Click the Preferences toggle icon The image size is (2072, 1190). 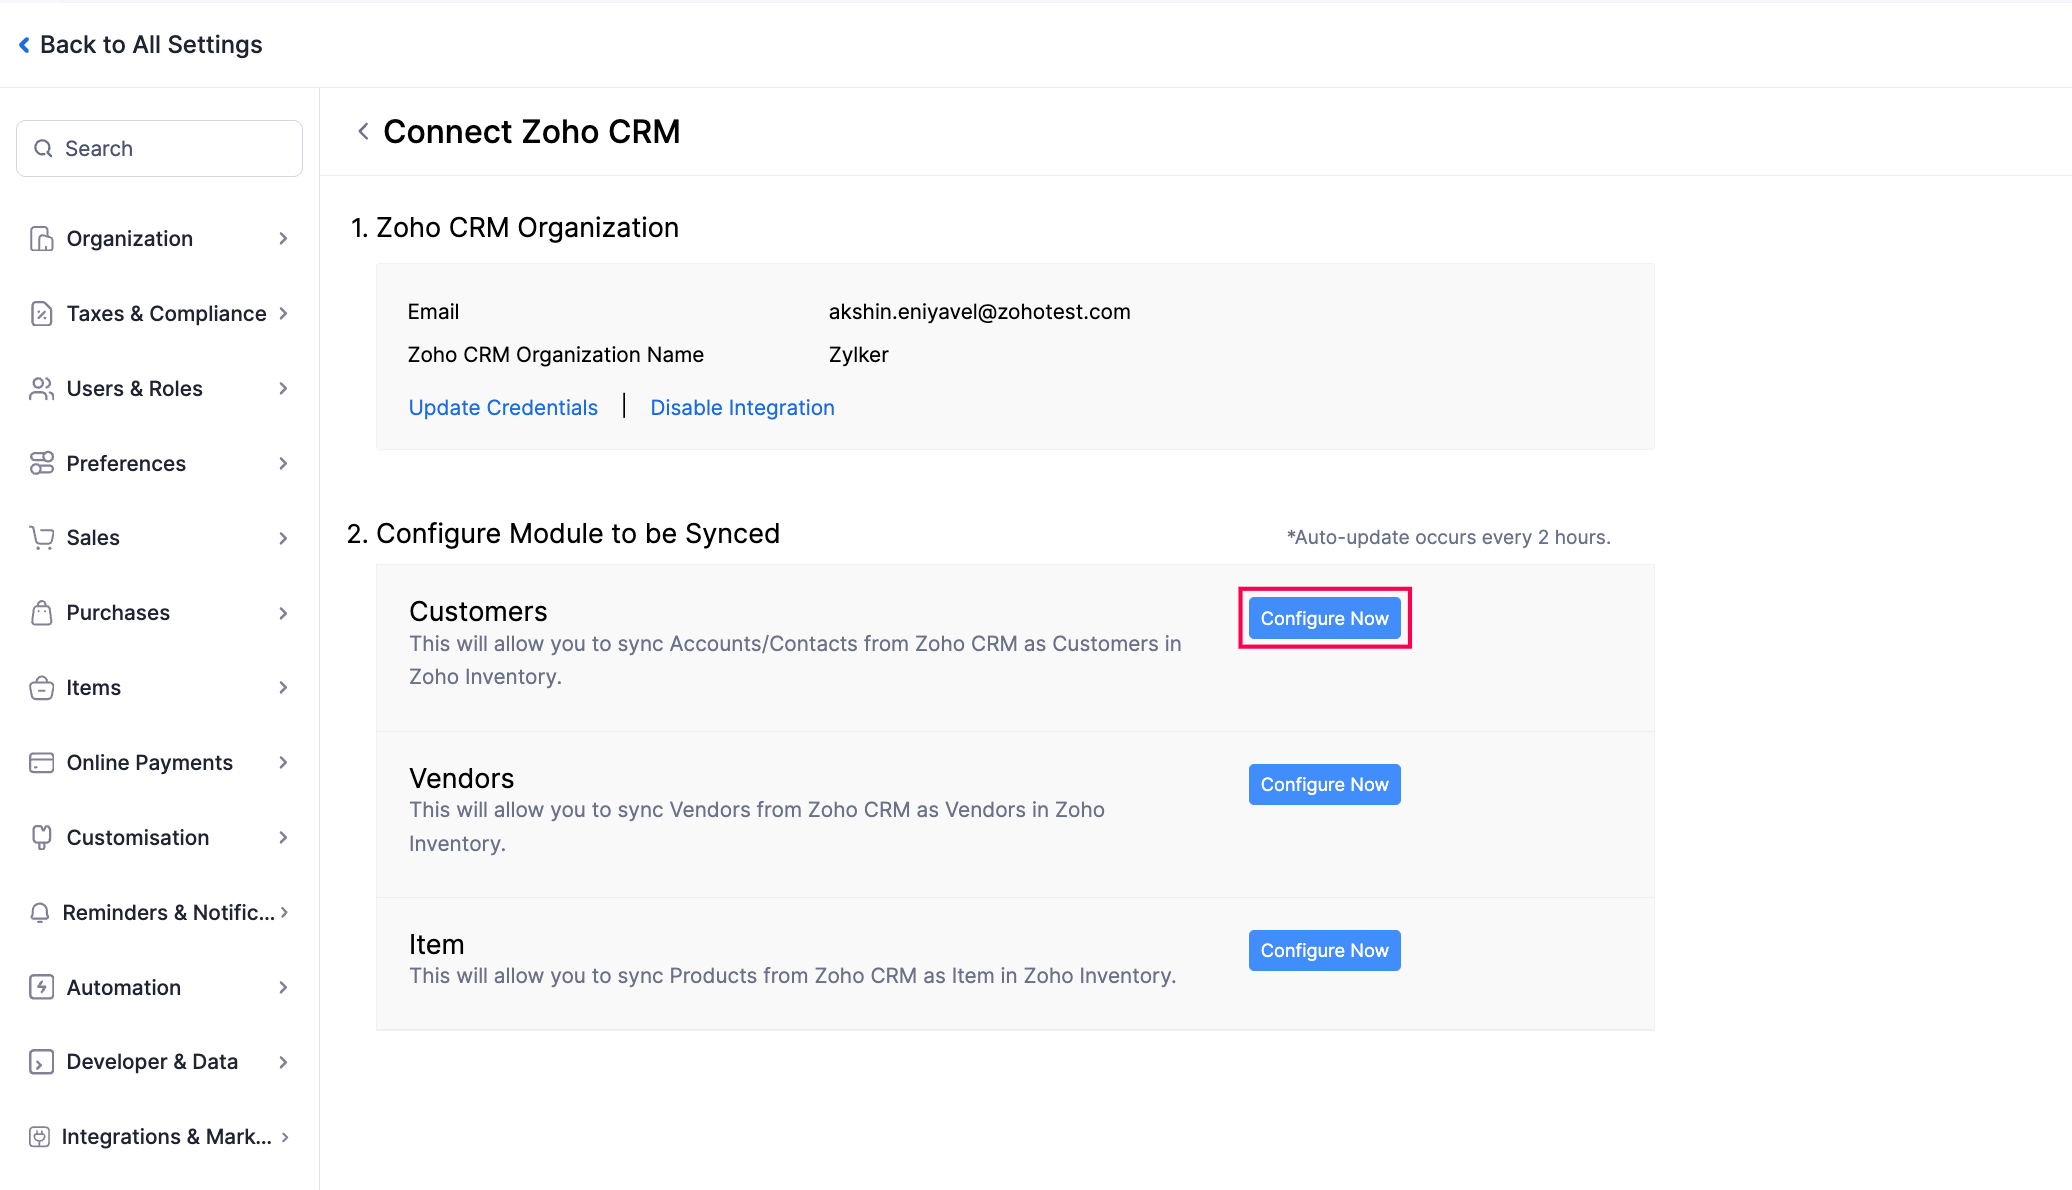tap(41, 463)
